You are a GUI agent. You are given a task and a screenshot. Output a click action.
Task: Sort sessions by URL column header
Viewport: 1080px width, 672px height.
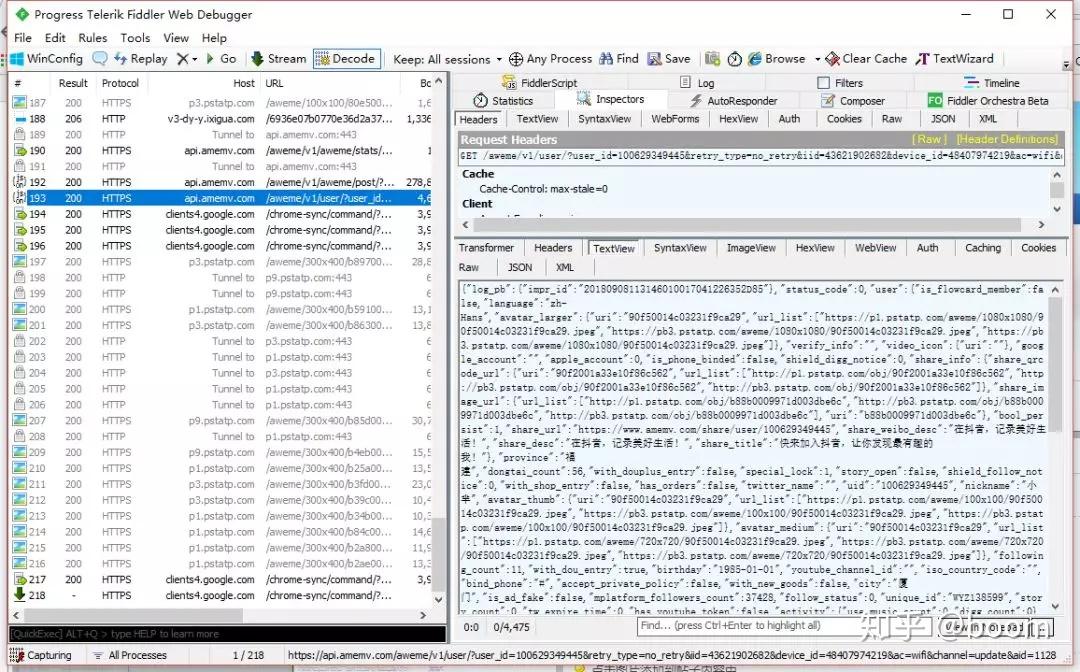point(274,83)
